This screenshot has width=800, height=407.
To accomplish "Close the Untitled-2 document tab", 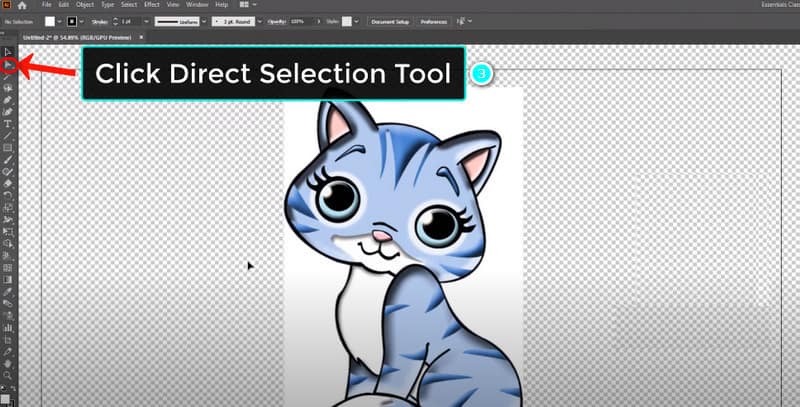I will [141, 37].
